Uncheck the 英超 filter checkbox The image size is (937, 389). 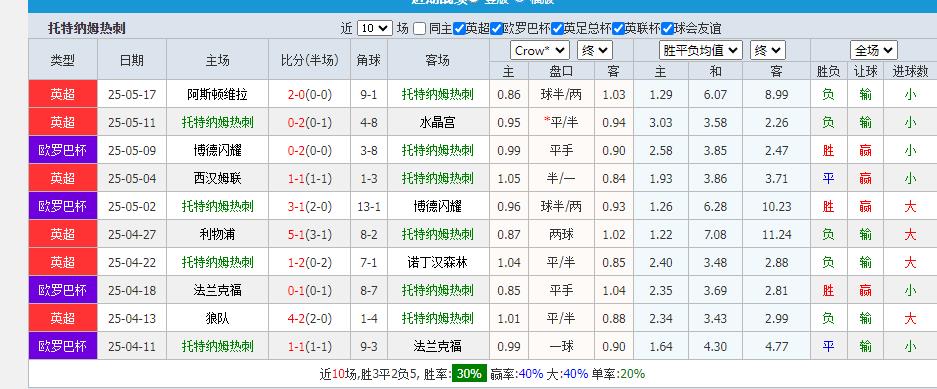(459, 28)
